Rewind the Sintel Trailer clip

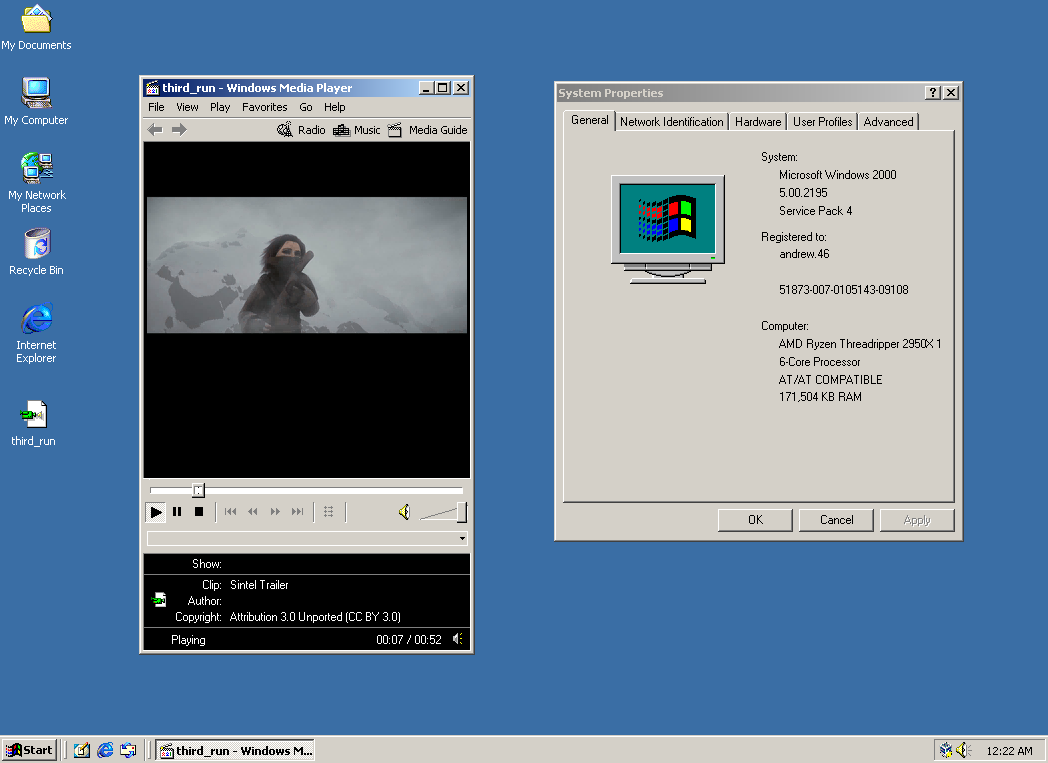pos(253,512)
